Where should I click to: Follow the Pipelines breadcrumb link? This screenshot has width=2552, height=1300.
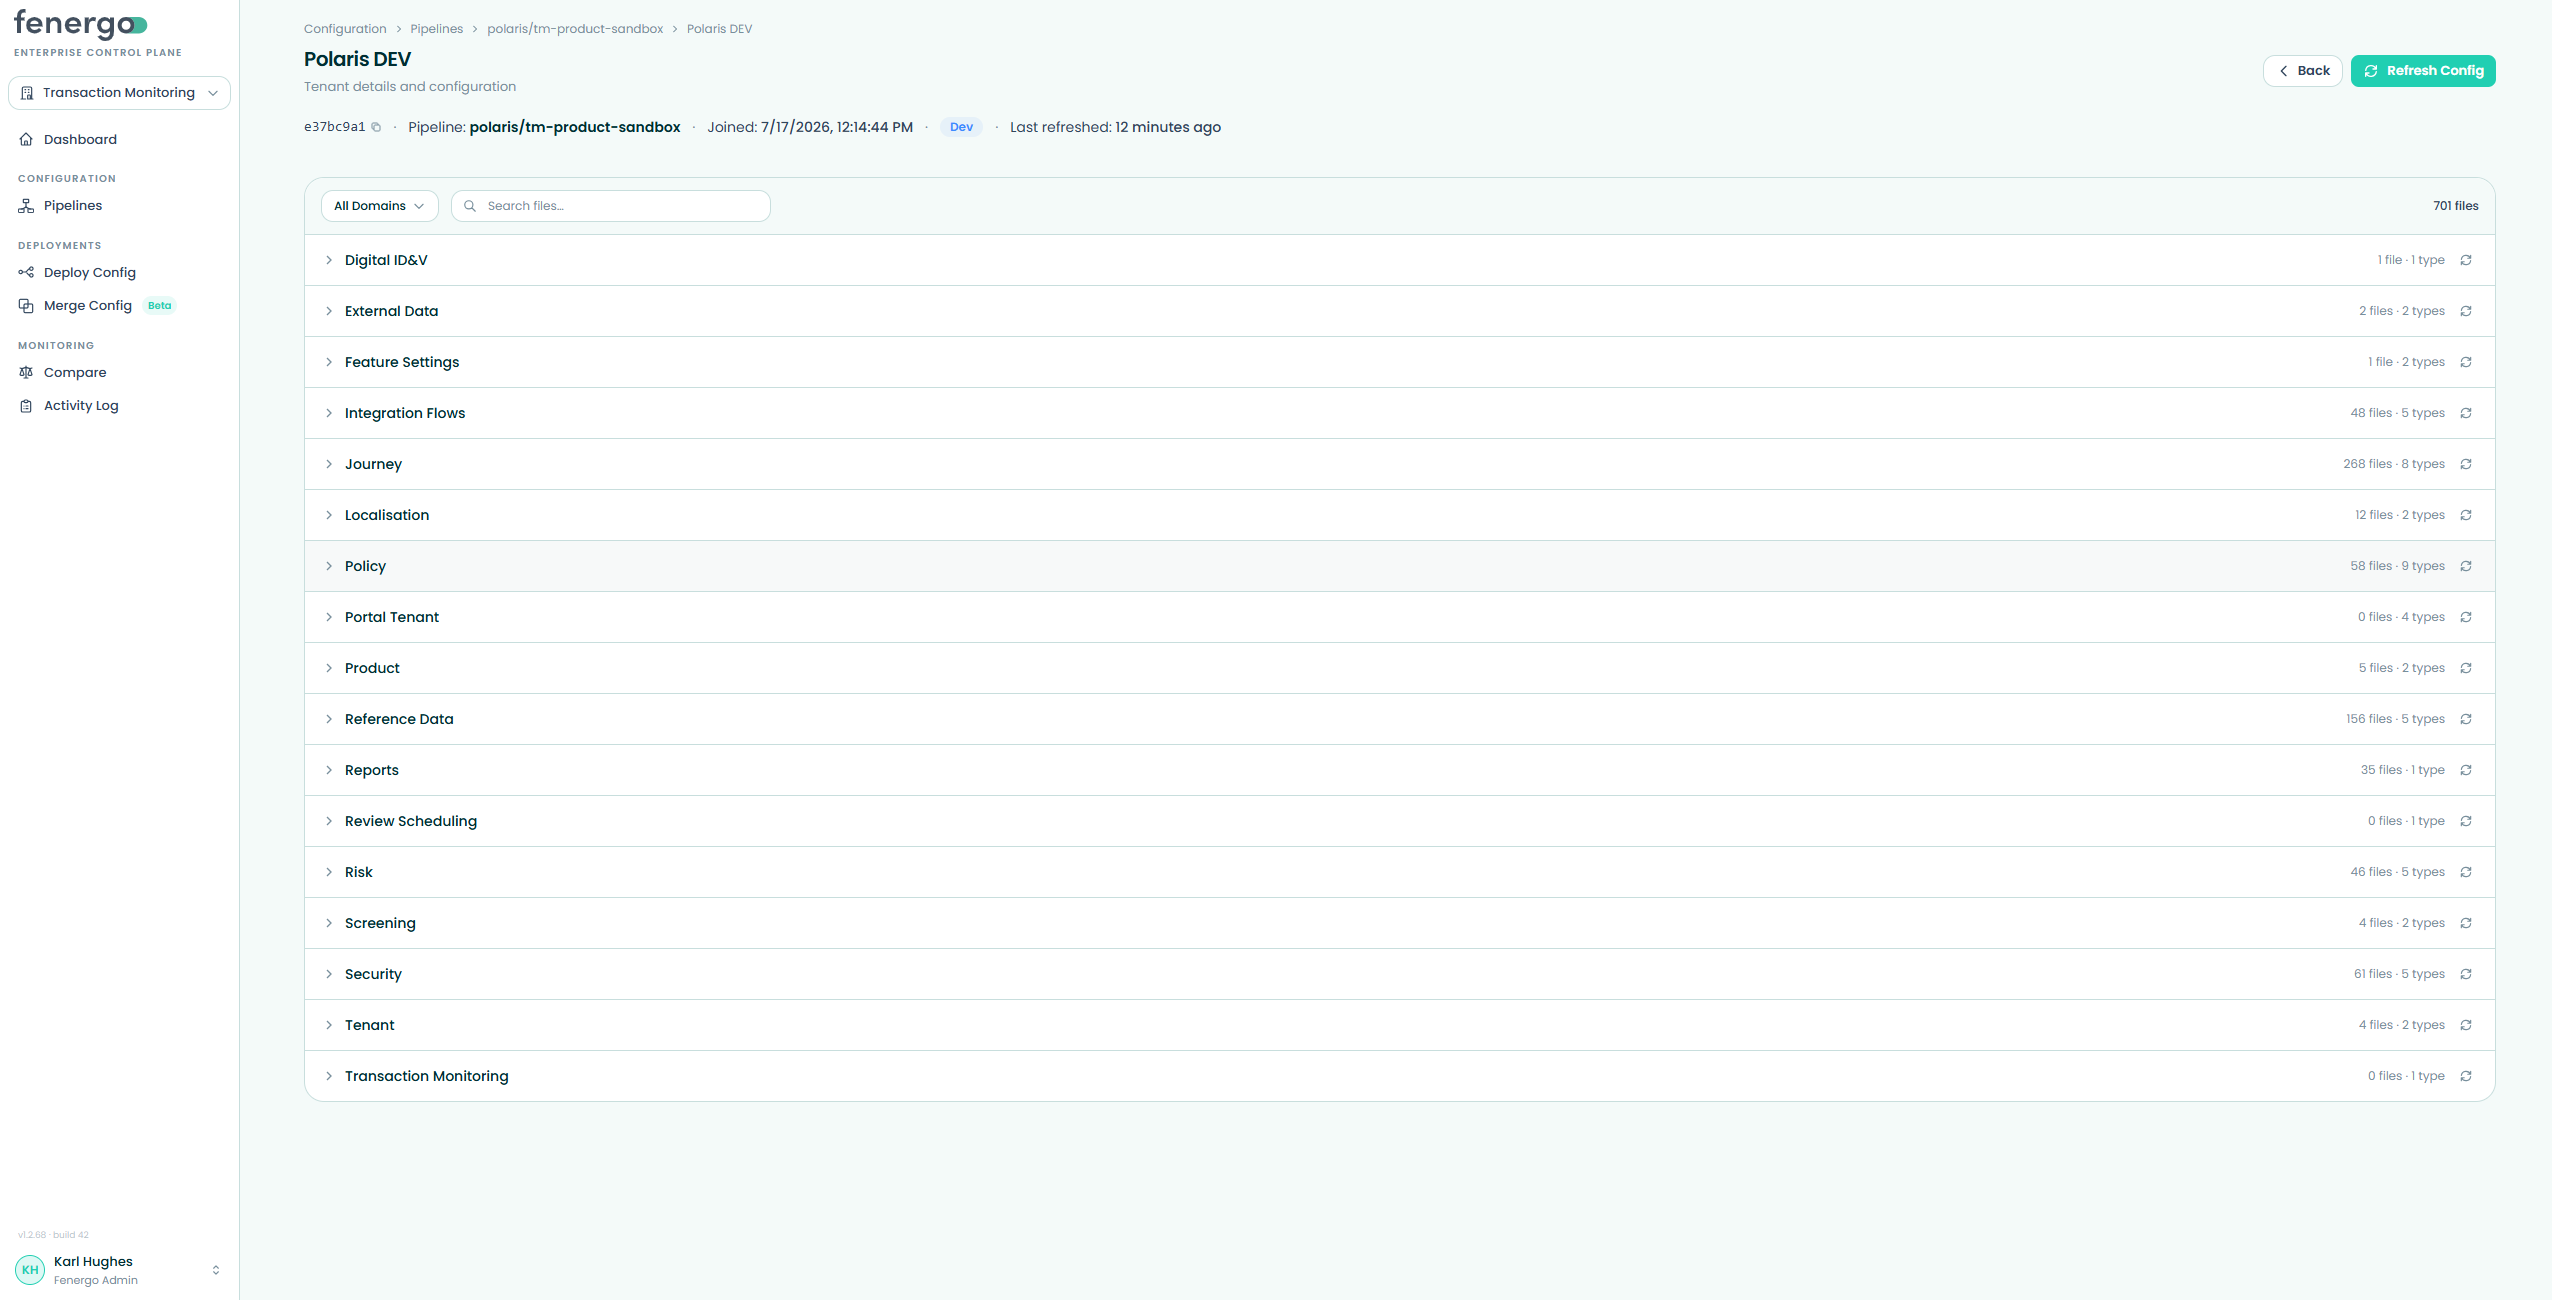pos(437,29)
